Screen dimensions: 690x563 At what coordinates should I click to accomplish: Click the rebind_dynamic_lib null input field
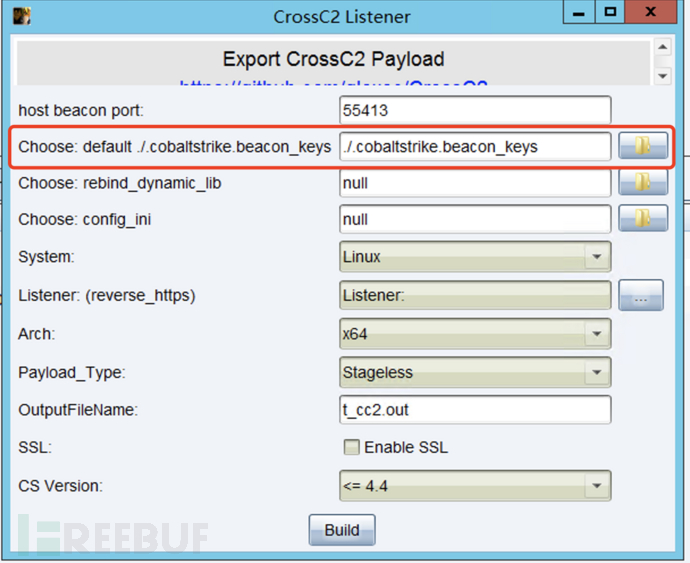tap(475, 183)
